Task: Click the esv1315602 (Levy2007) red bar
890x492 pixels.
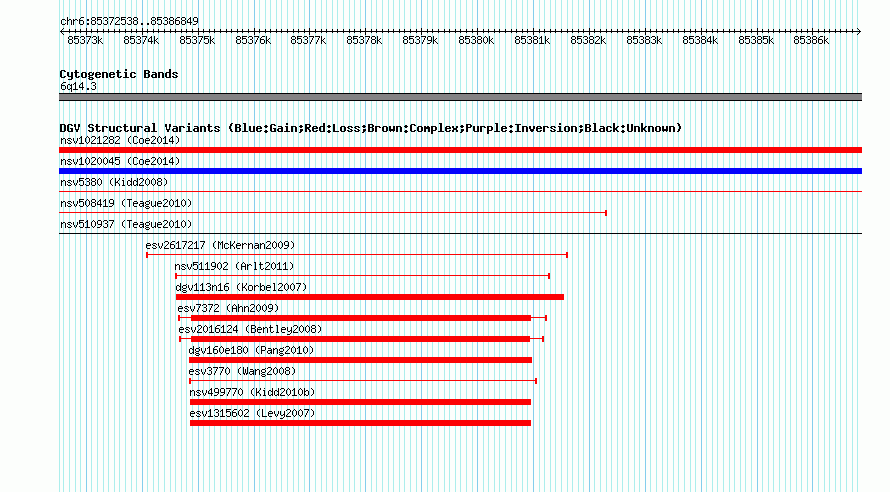Action: (x=360, y=423)
